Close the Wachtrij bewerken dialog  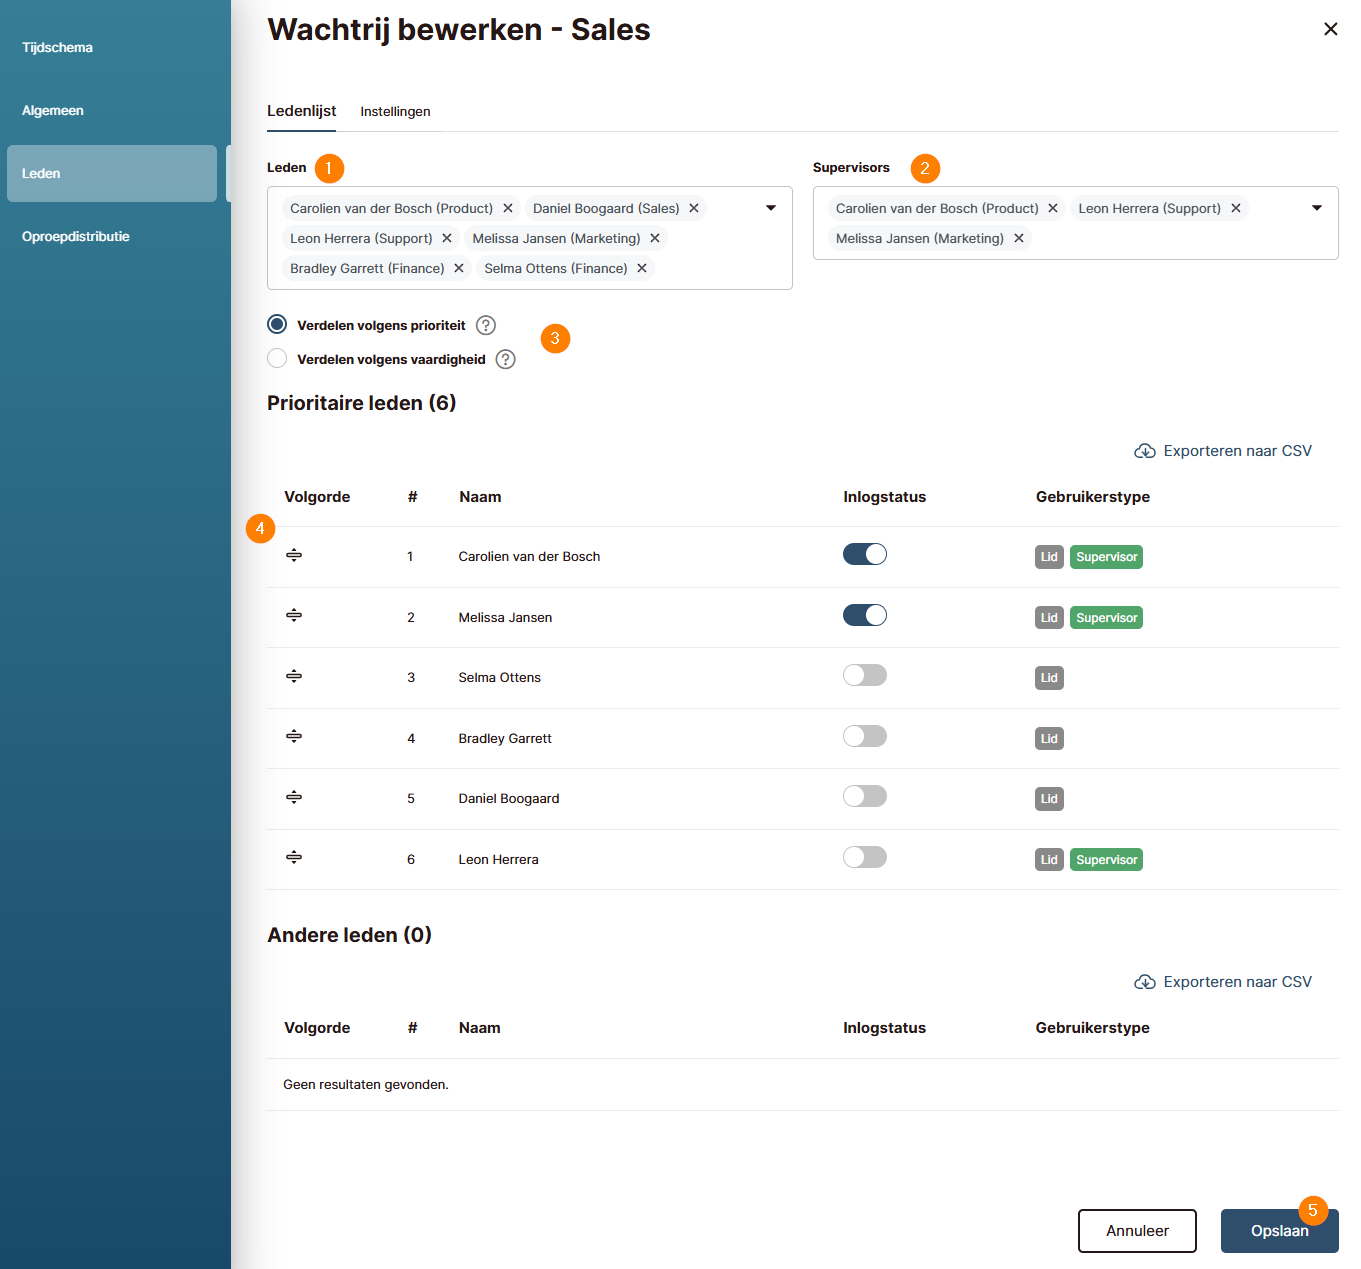point(1330,29)
